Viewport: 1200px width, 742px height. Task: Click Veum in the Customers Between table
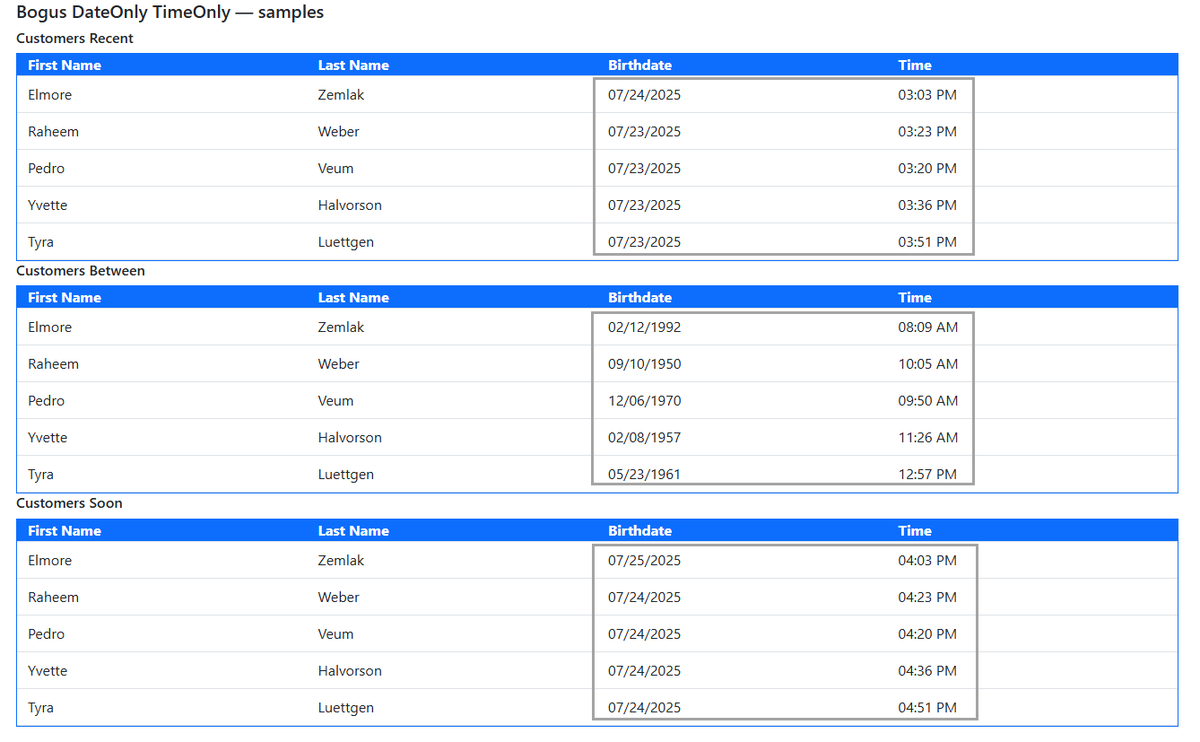coord(336,401)
